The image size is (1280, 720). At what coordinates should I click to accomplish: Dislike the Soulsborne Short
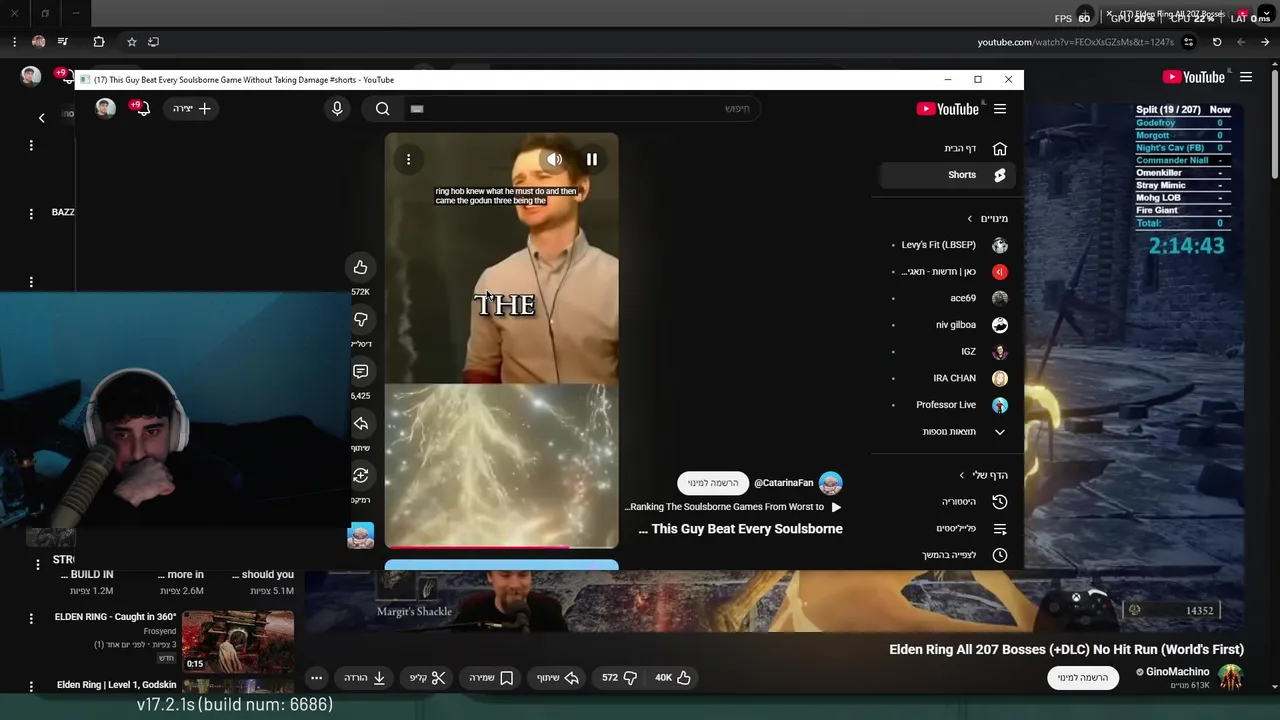361,319
